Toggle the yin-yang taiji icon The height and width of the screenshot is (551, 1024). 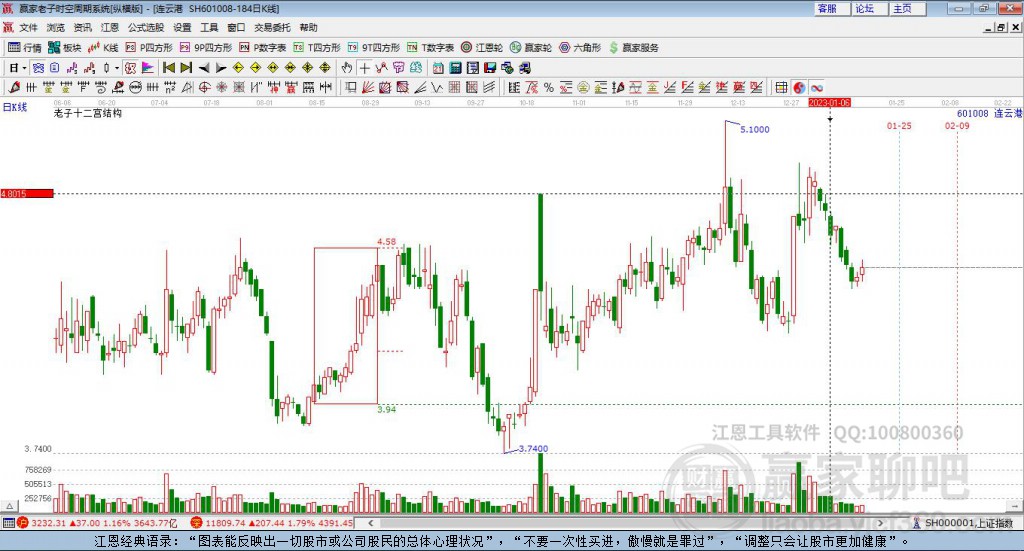pos(799,87)
